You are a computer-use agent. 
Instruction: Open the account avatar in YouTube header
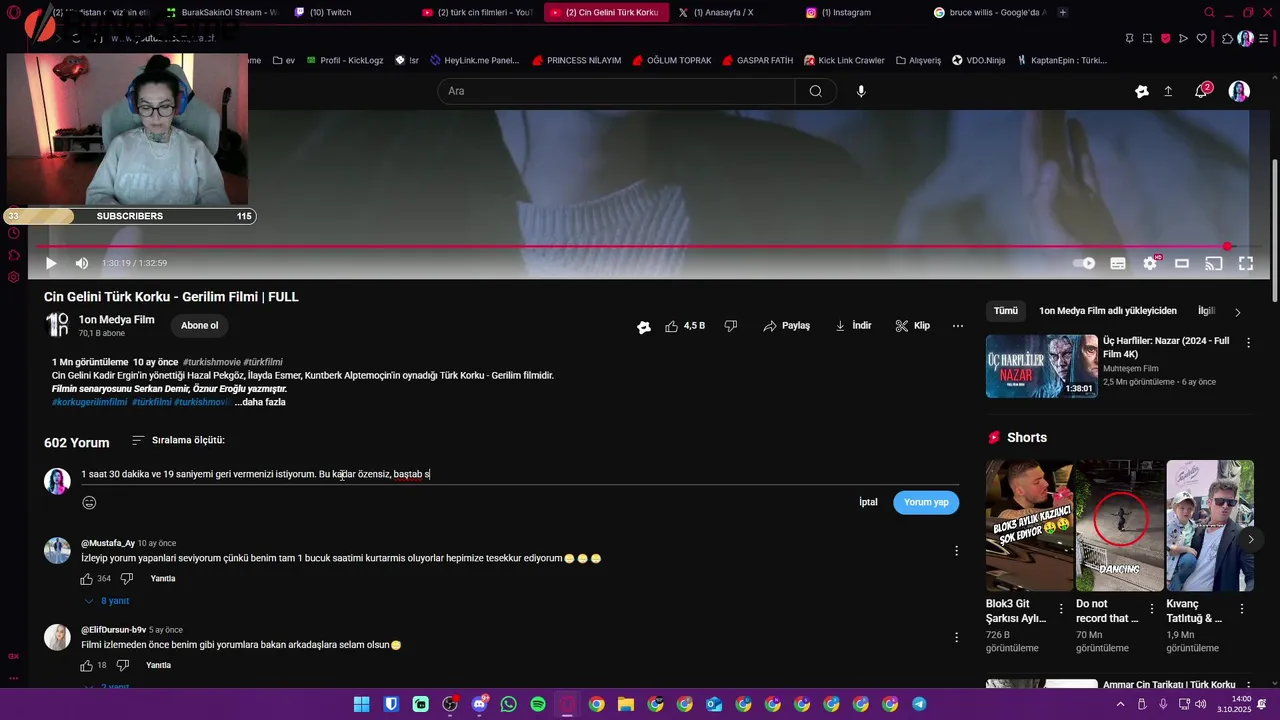[x=1239, y=91]
